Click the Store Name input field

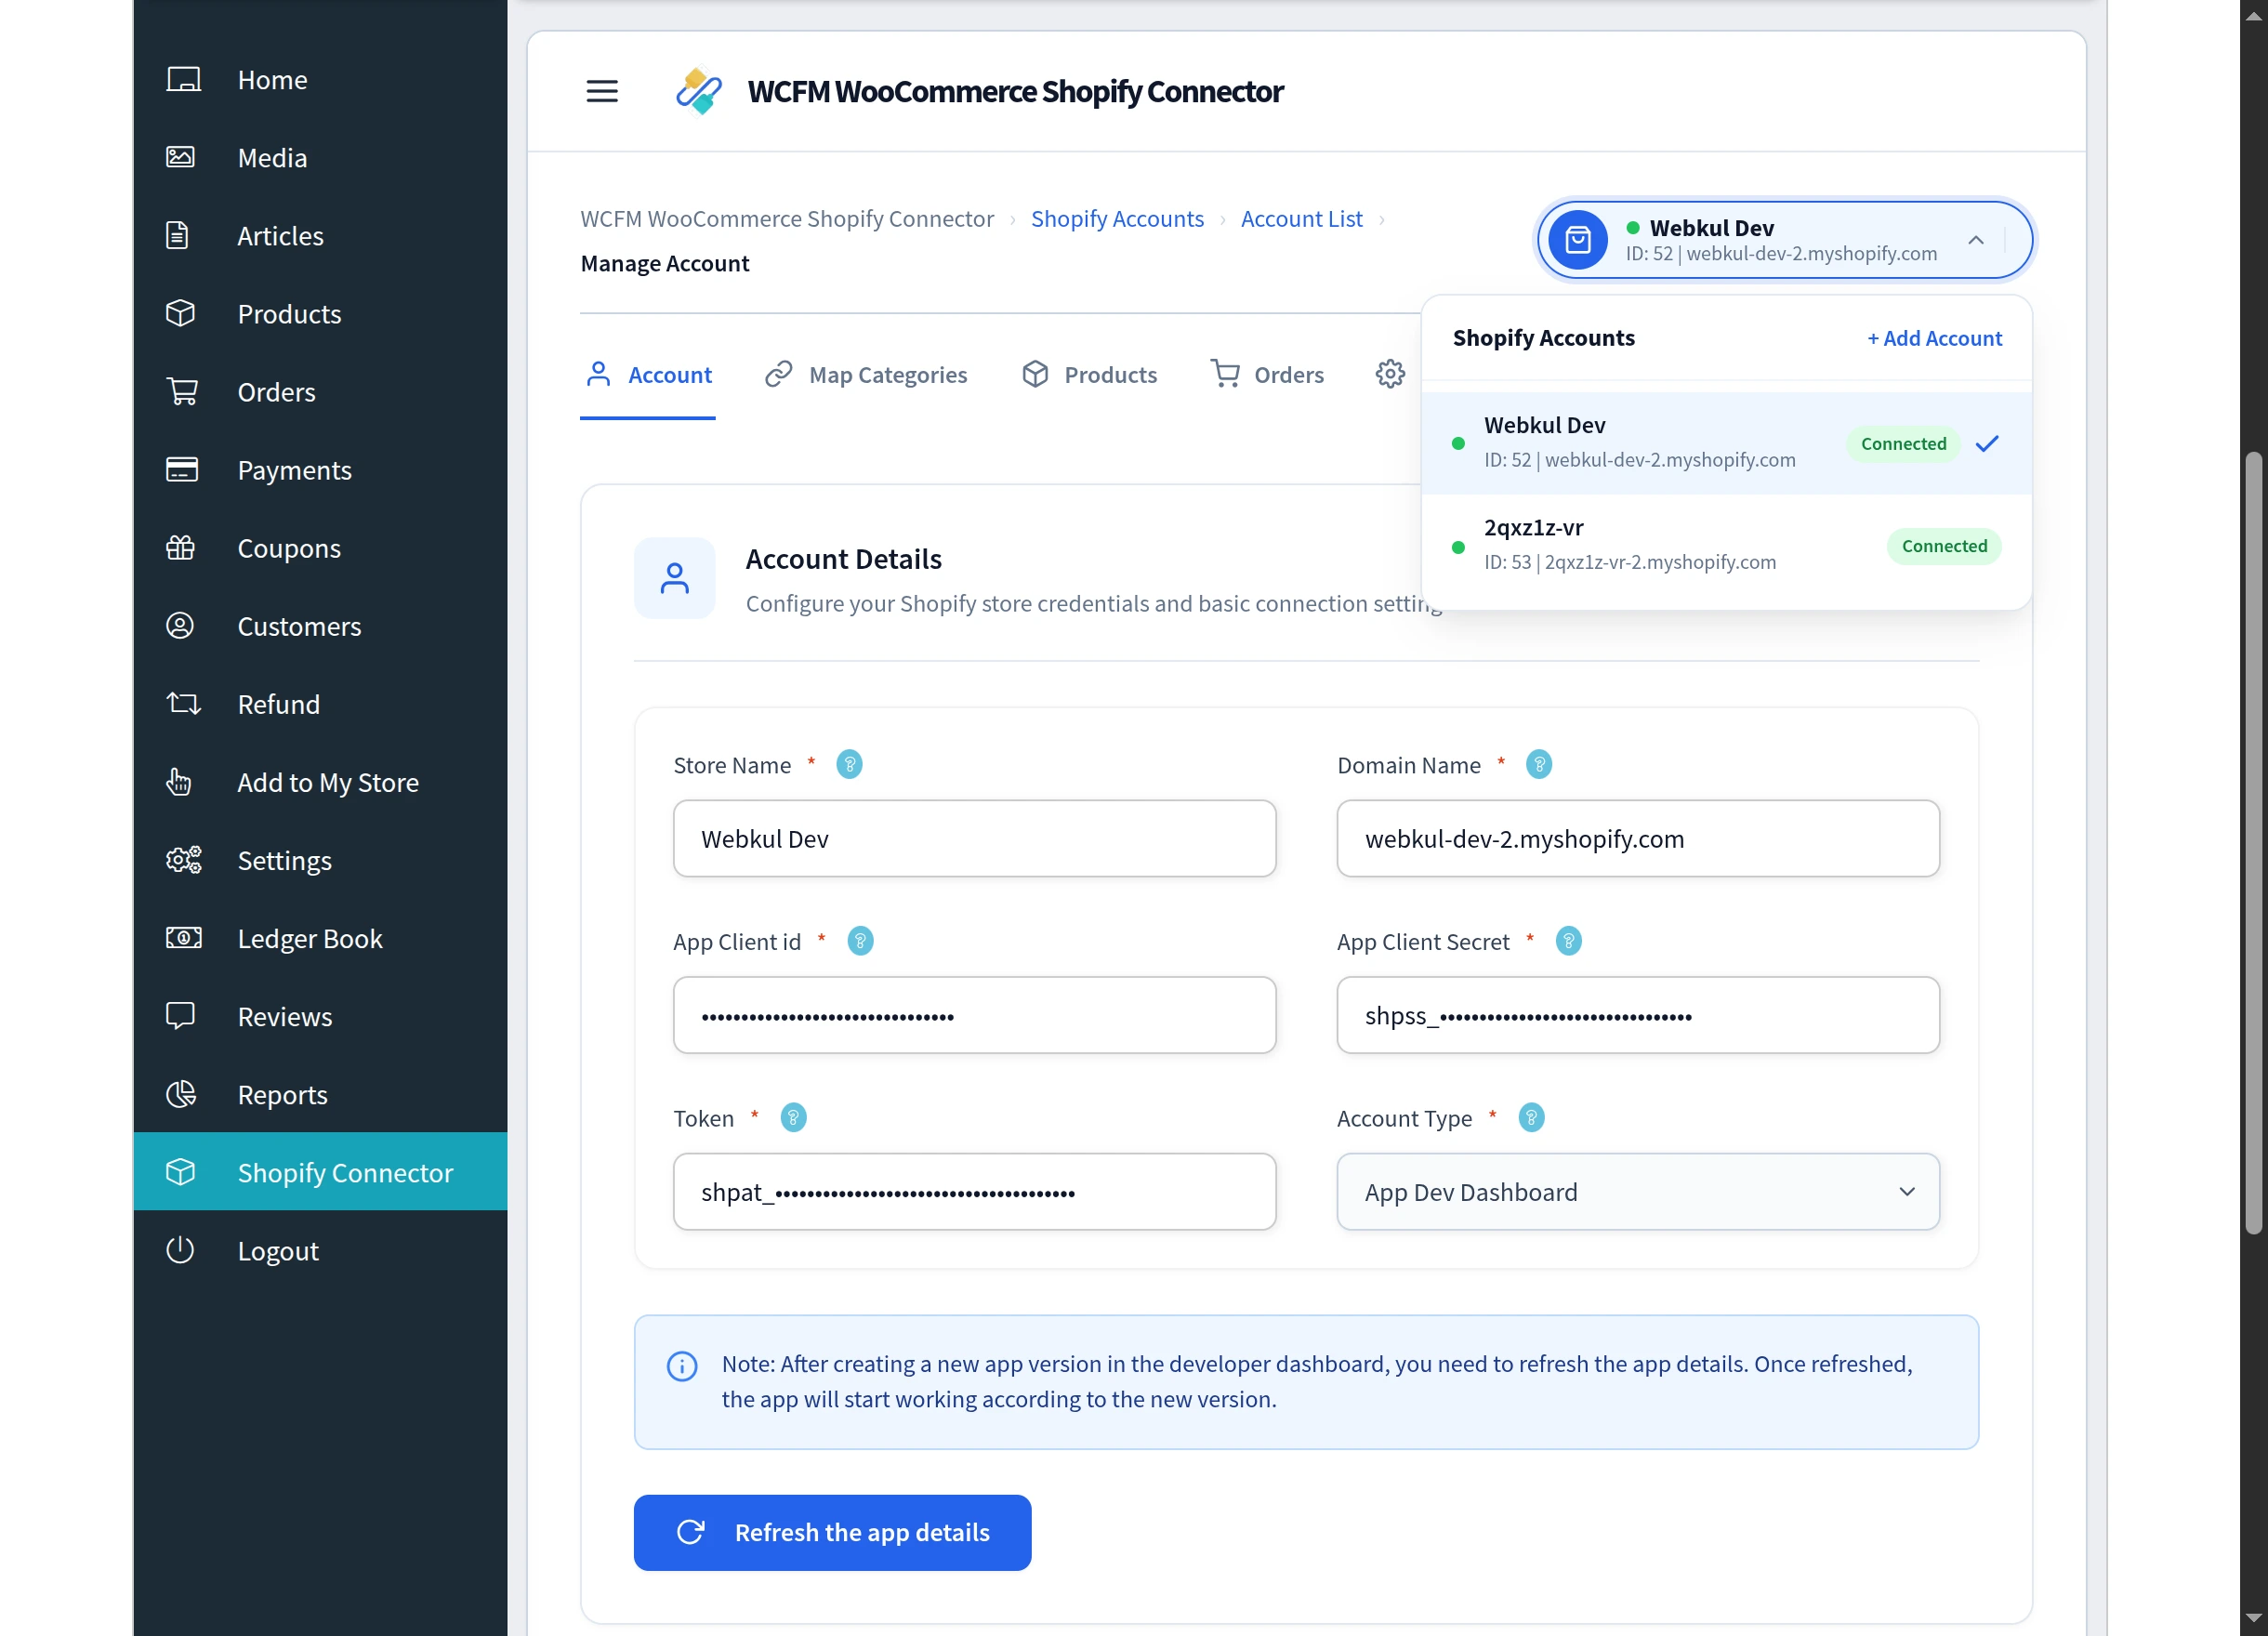(974, 838)
